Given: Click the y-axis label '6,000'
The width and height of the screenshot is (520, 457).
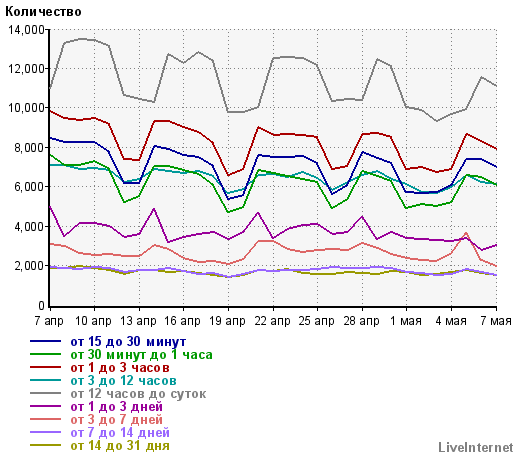Looking at the screenshot, I should pyautogui.click(x=29, y=187).
